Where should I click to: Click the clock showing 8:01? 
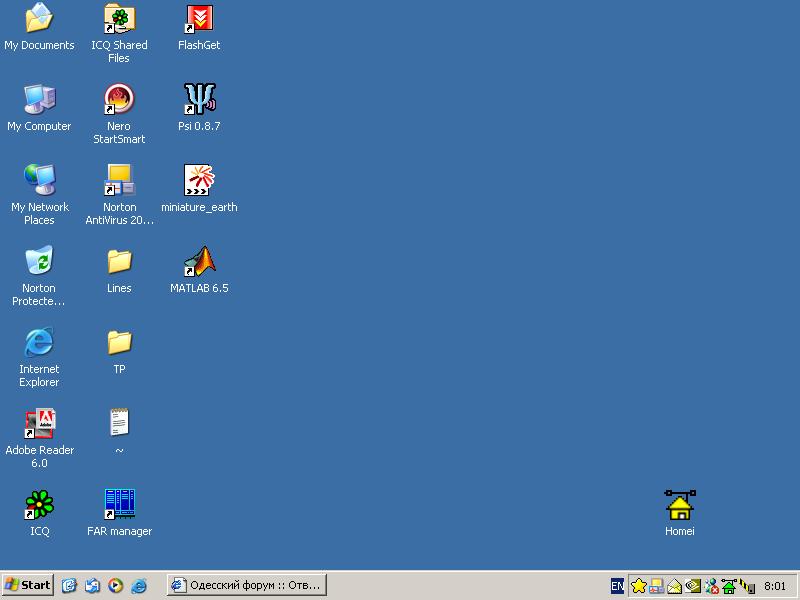coord(775,586)
